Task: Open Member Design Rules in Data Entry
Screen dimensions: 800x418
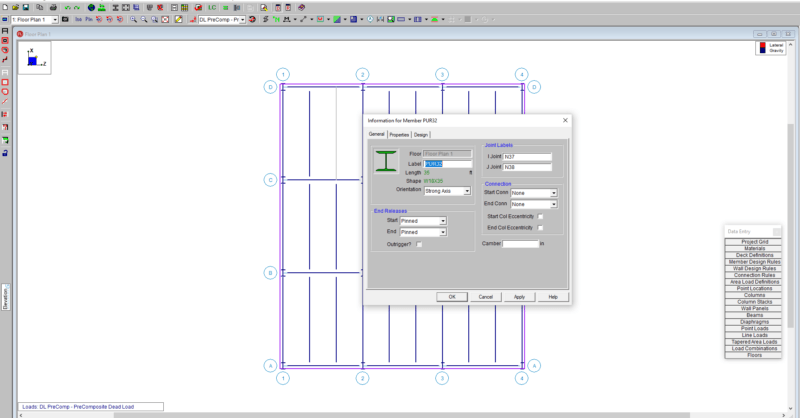Action: (754, 262)
